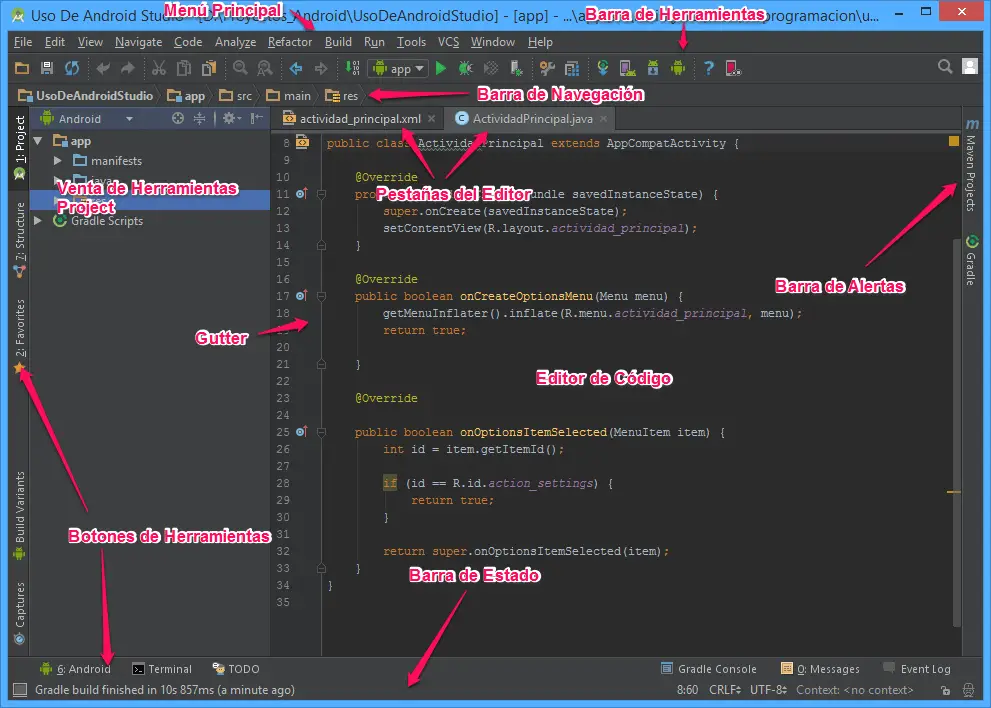Start debugging with the bug icon
Image resolution: width=991 pixels, height=708 pixels.
tap(466, 68)
